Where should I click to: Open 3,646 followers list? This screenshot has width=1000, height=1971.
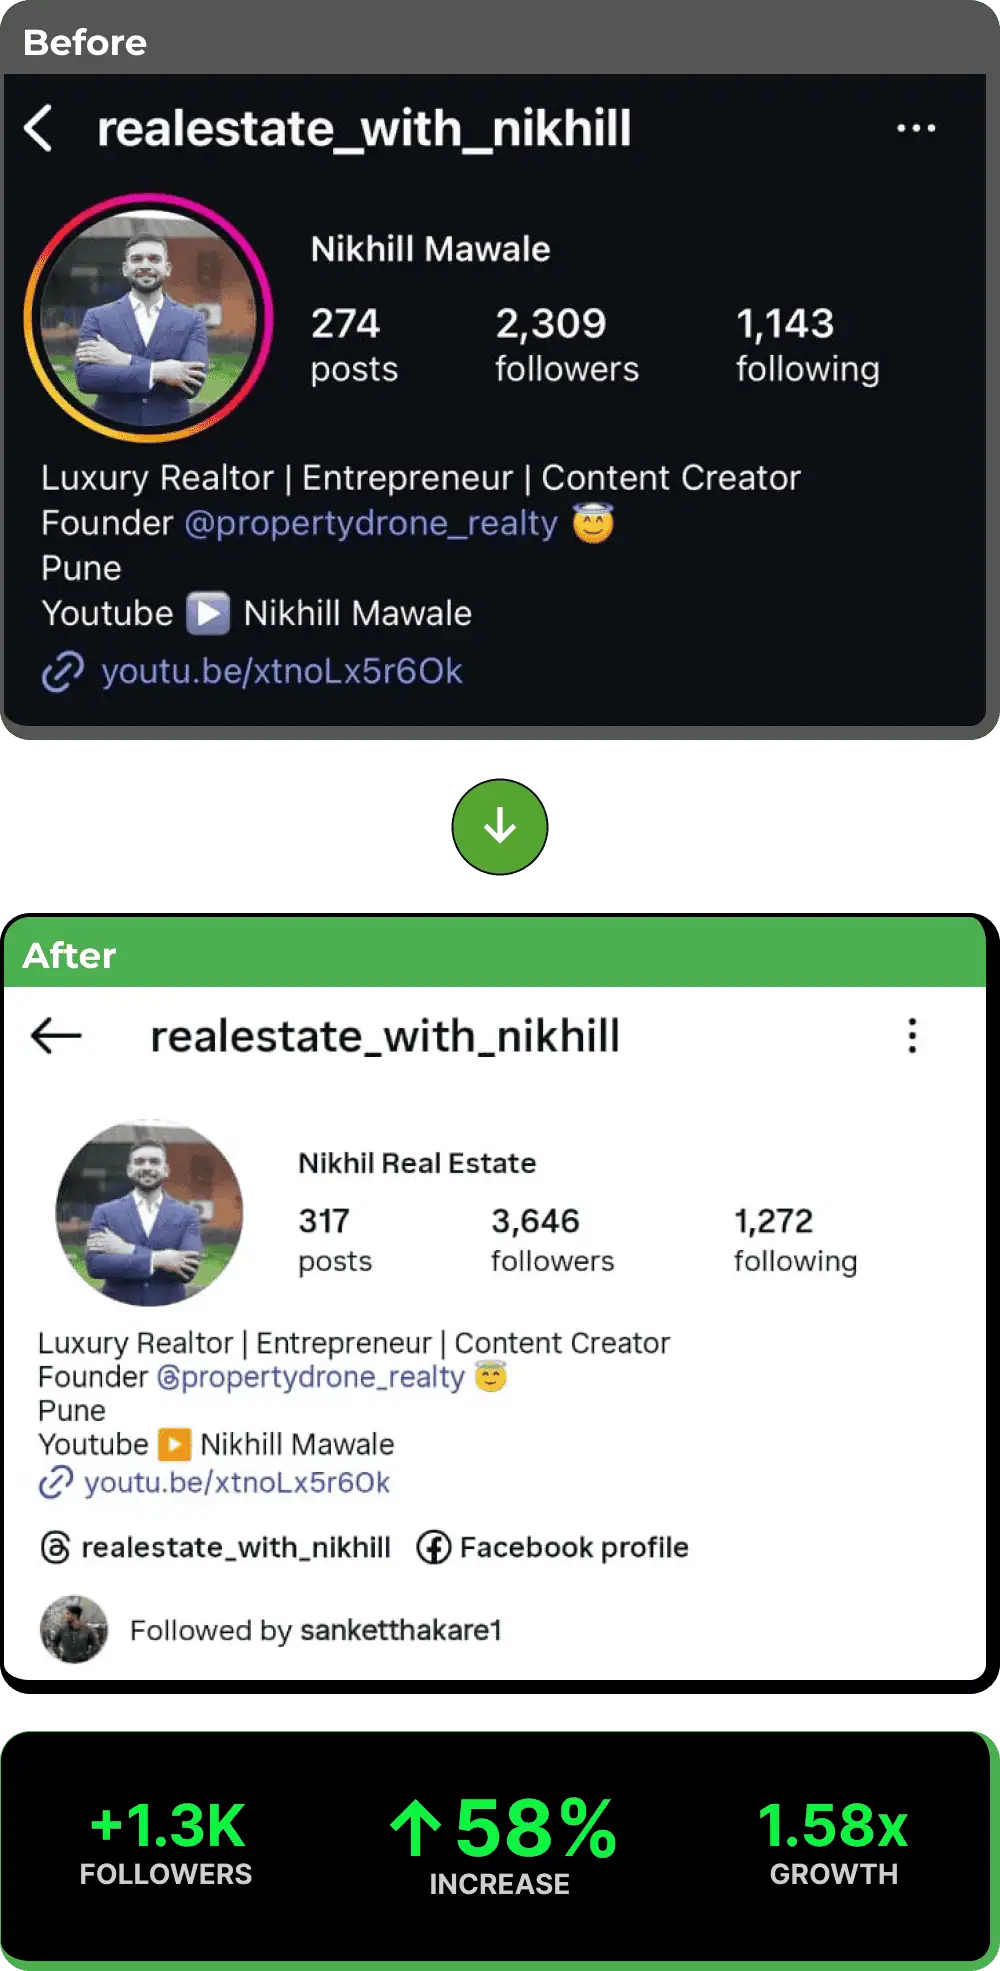(x=552, y=1240)
